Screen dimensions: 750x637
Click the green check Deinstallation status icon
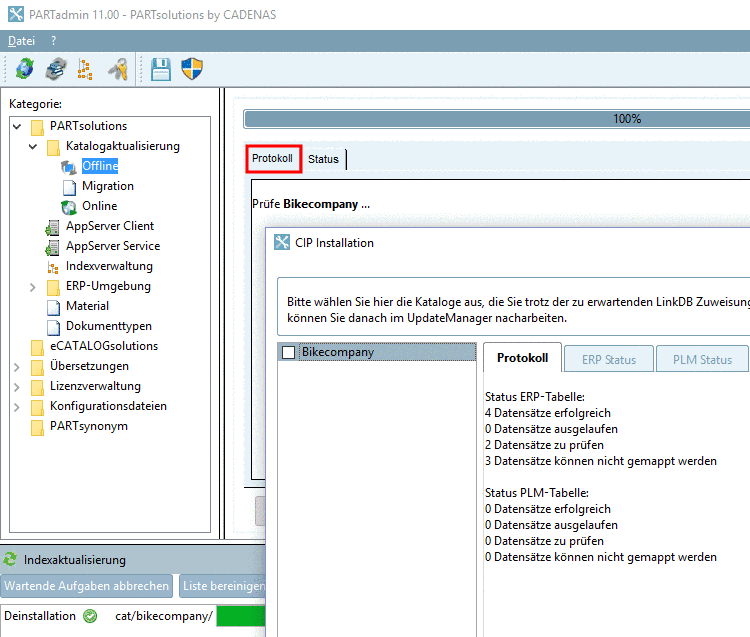pyautogui.click(x=90, y=615)
